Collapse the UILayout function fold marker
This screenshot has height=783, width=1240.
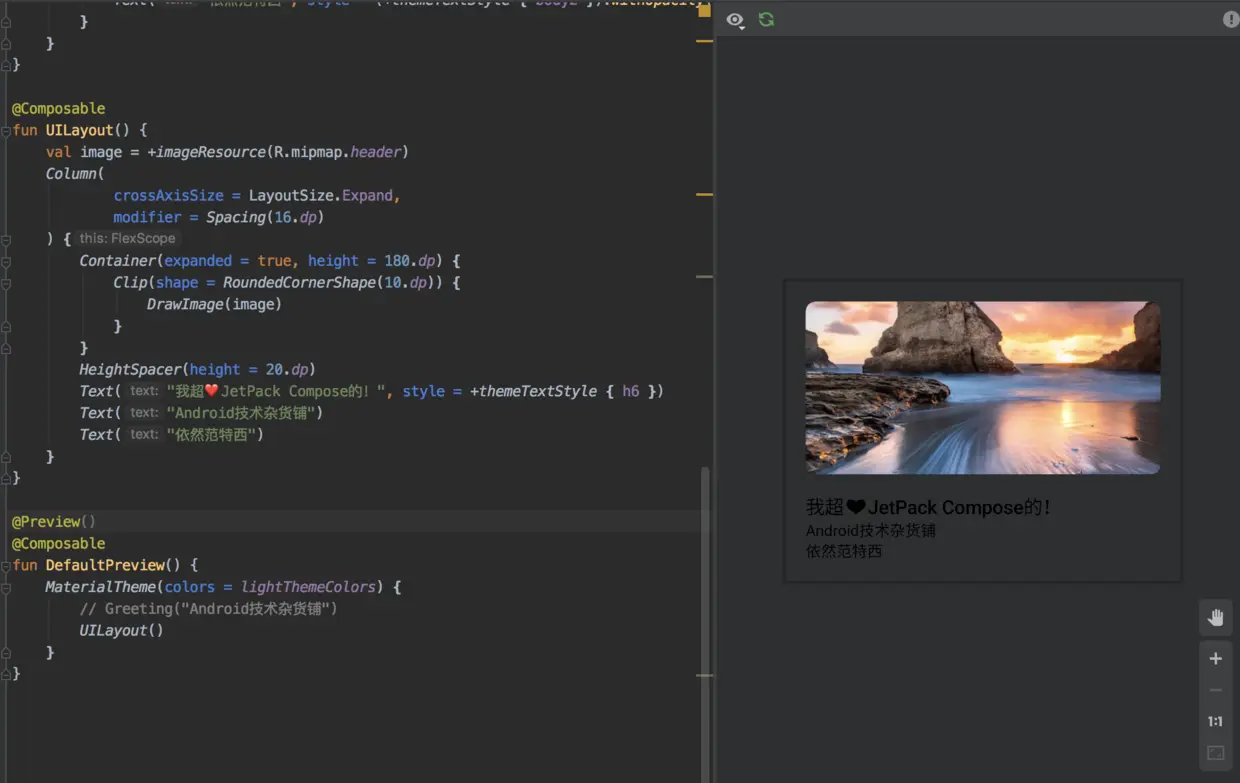coord(6,130)
